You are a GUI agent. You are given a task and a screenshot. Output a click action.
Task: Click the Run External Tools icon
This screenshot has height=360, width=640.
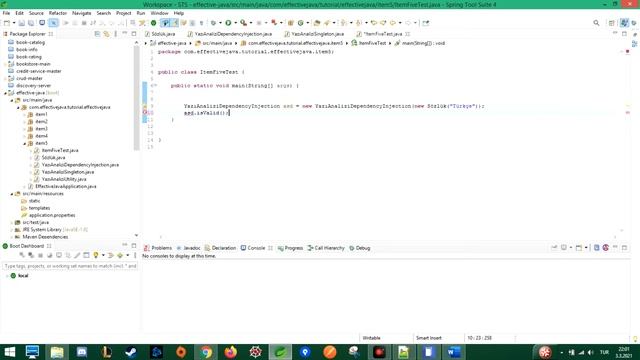tap(243, 23)
